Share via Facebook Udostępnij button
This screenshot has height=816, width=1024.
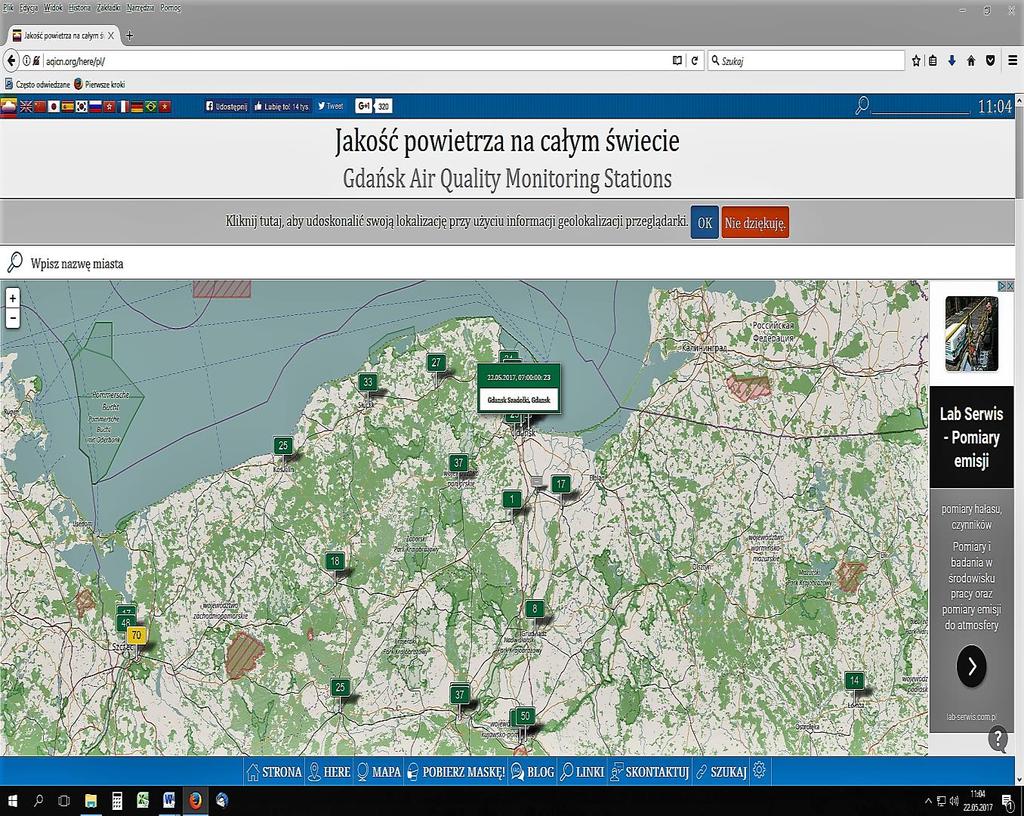(226, 106)
